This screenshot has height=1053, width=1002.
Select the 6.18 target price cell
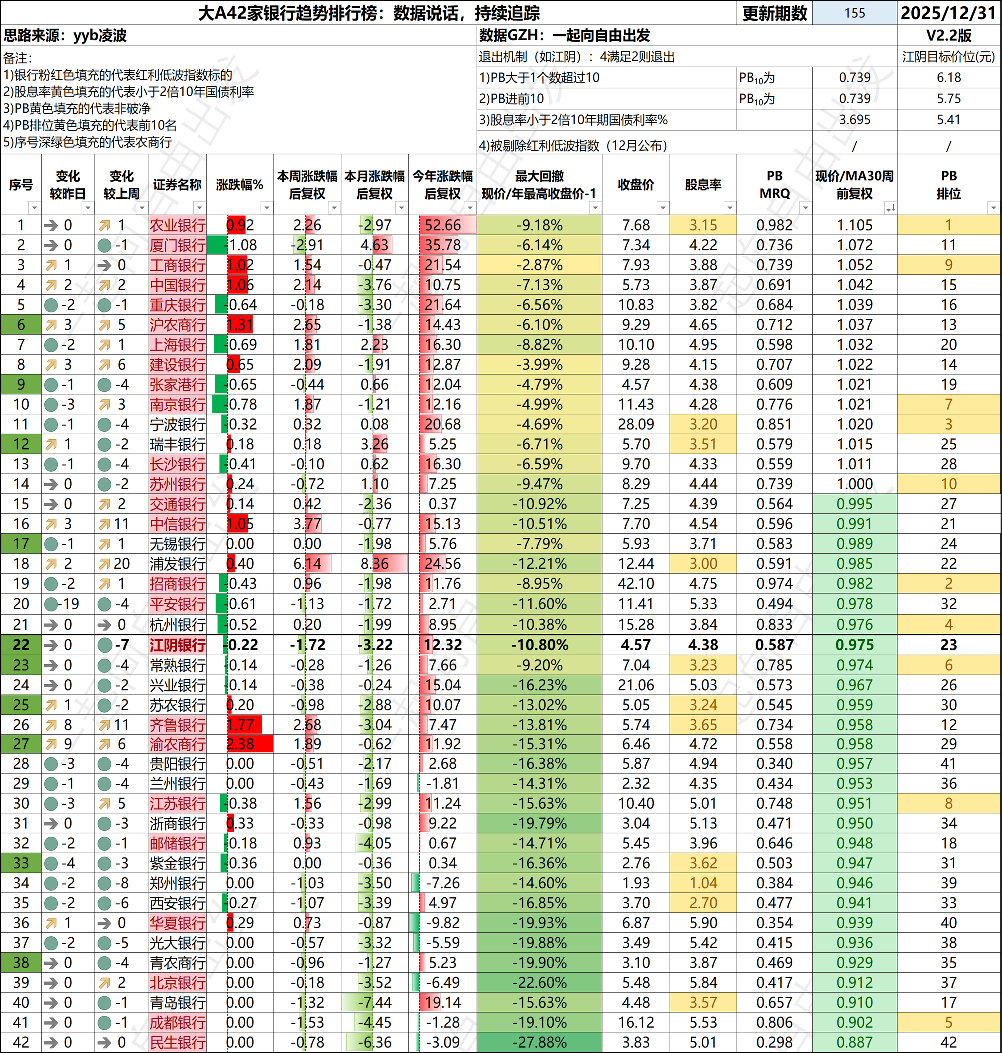click(948, 78)
